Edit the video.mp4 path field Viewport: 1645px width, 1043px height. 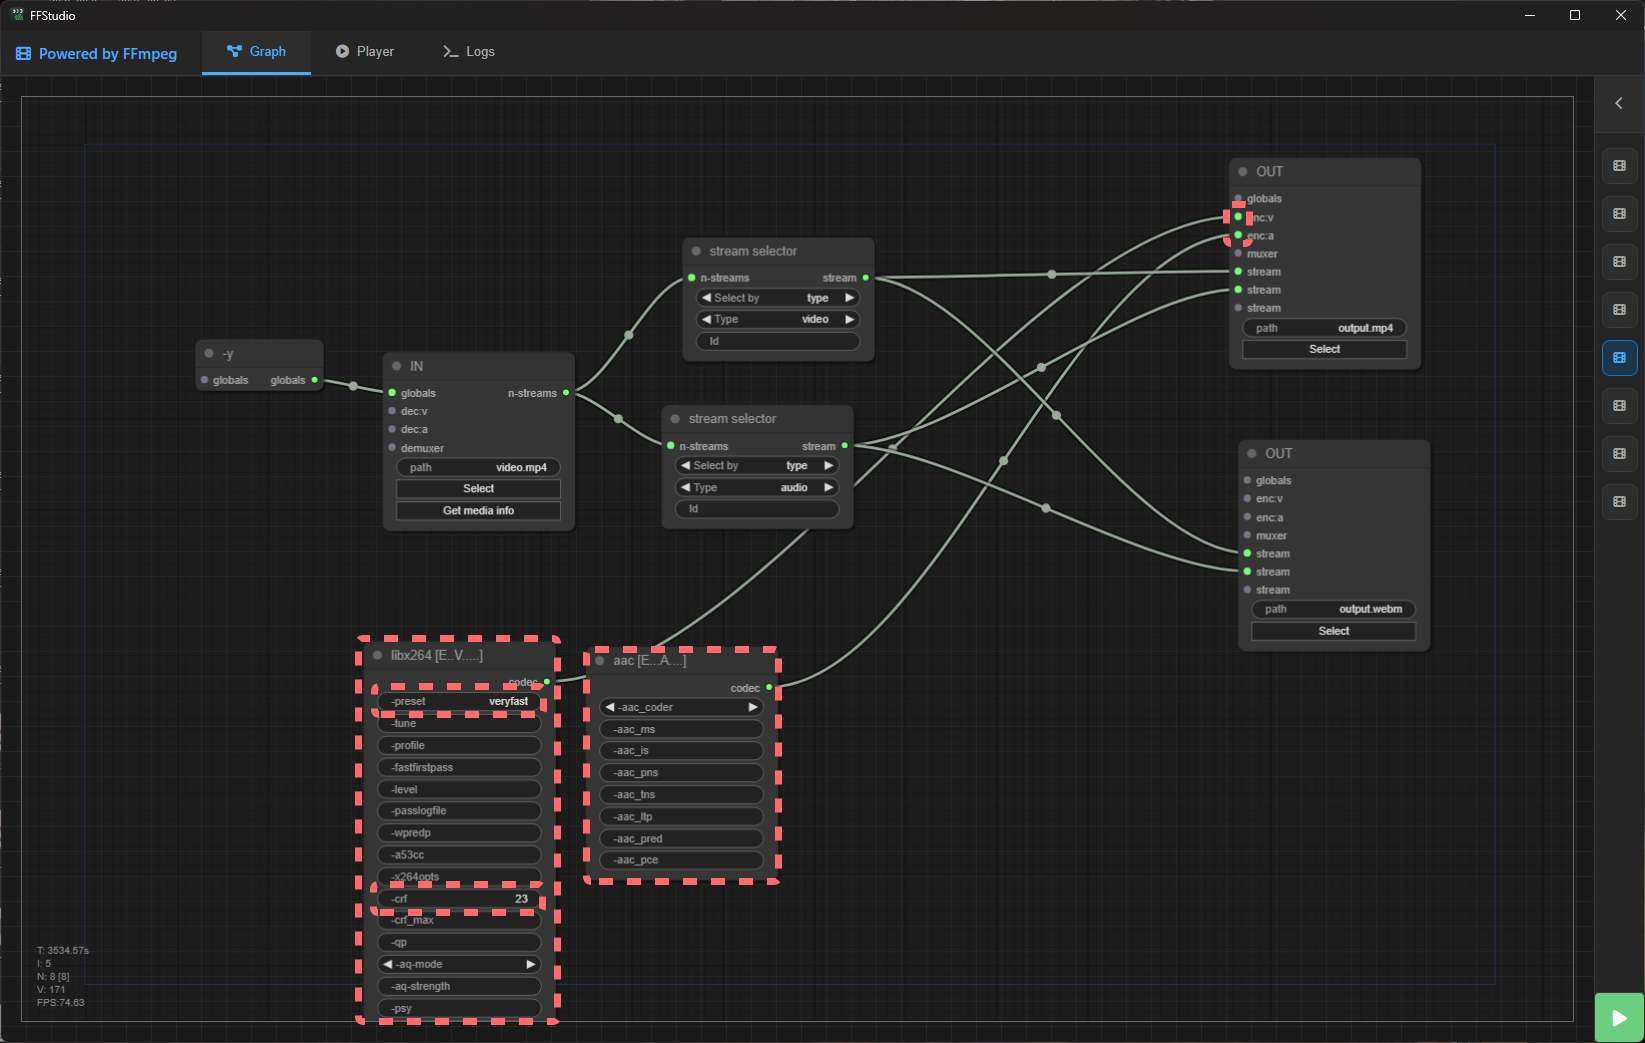pos(478,467)
